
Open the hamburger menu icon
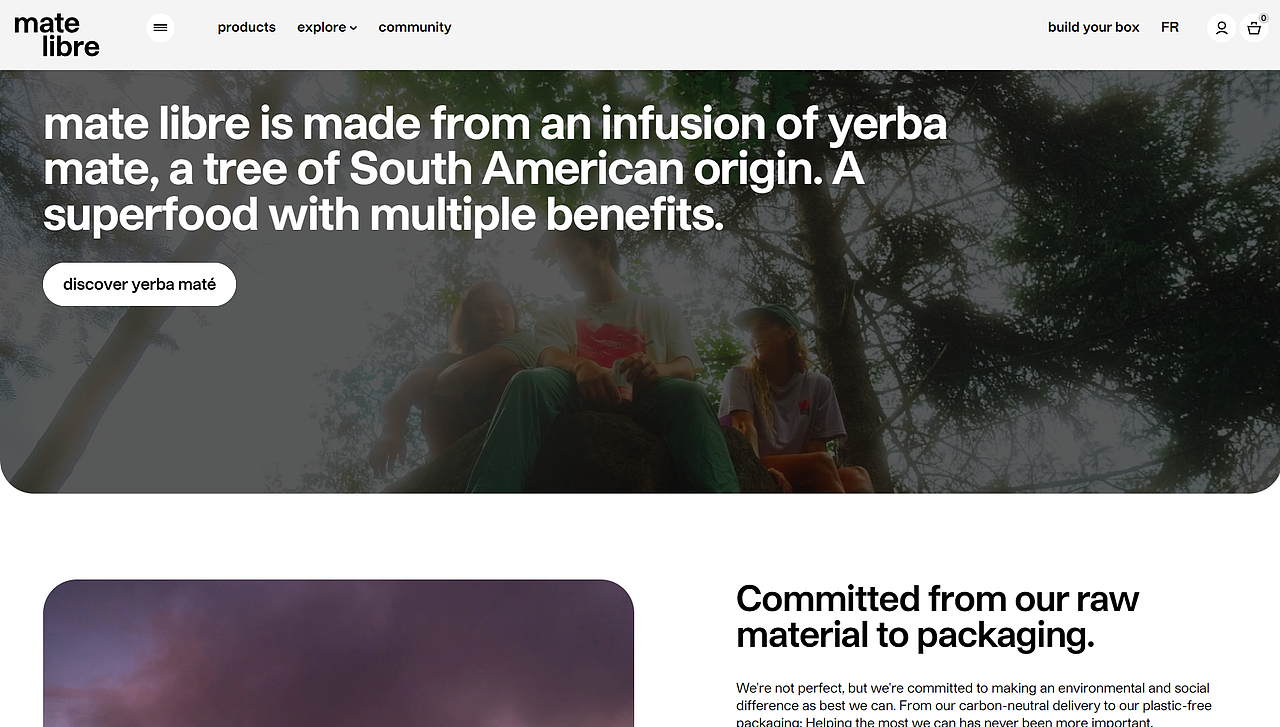pos(160,28)
